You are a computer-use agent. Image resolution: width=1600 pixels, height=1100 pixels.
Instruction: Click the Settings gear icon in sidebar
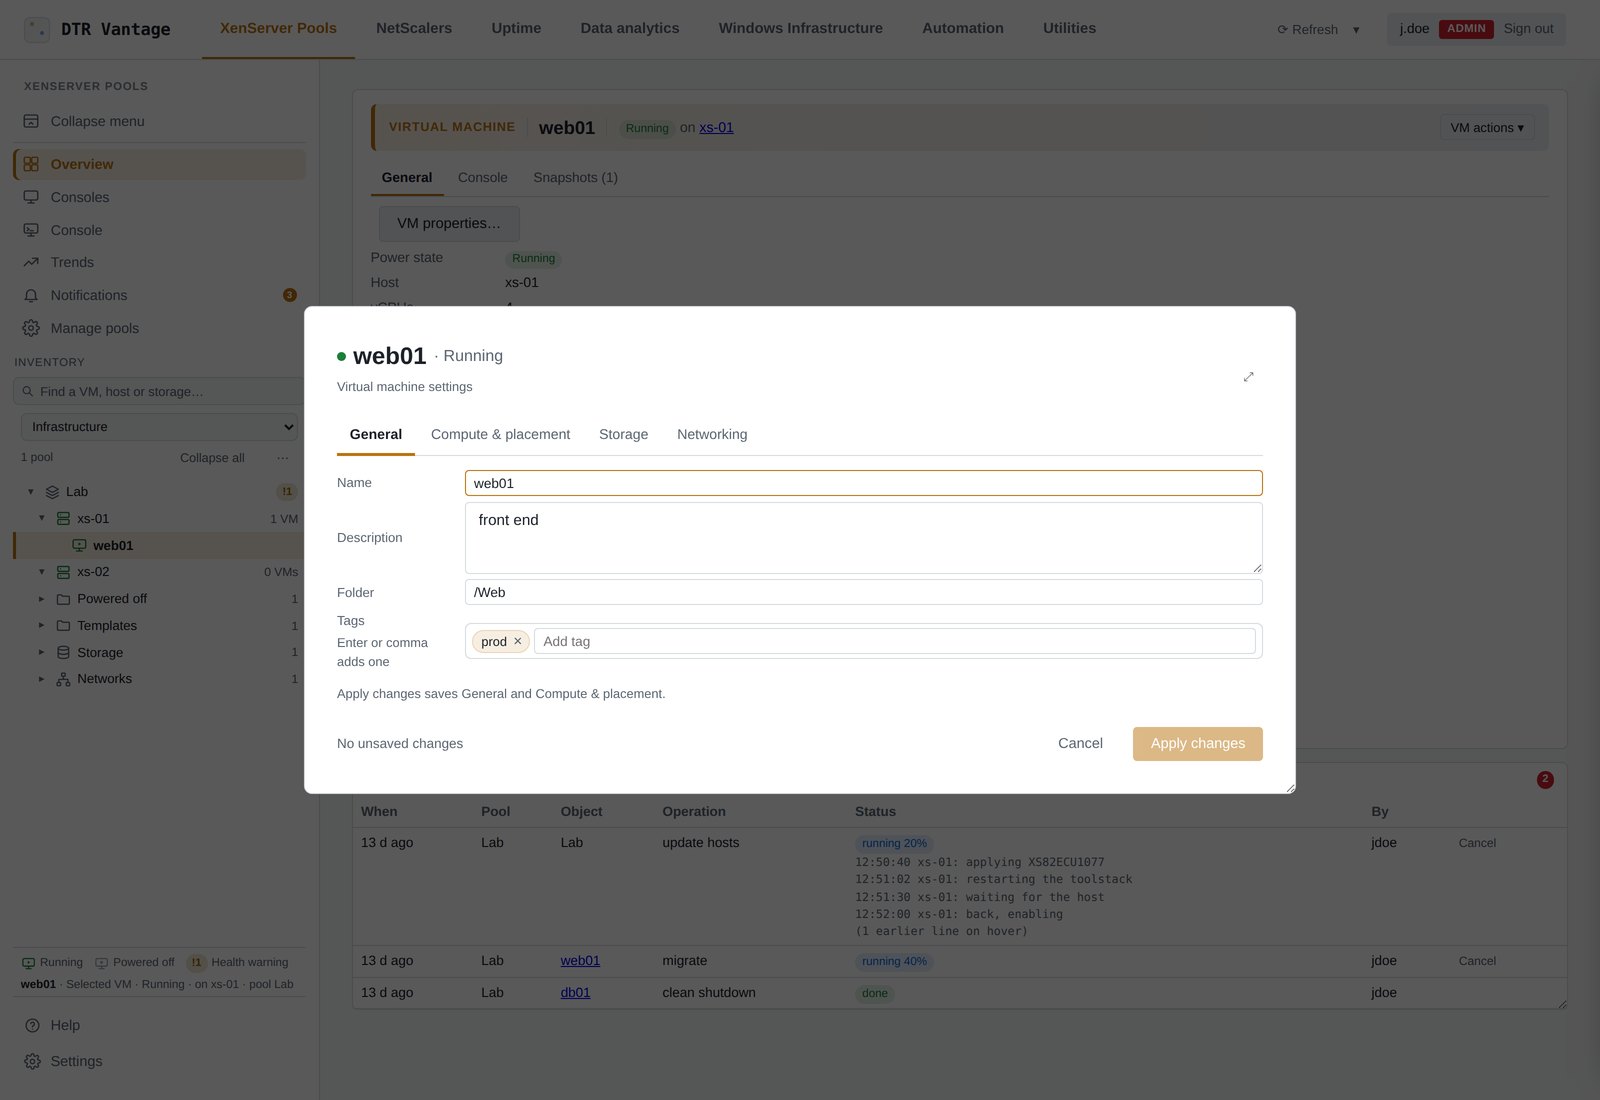[x=32, y=1061]
